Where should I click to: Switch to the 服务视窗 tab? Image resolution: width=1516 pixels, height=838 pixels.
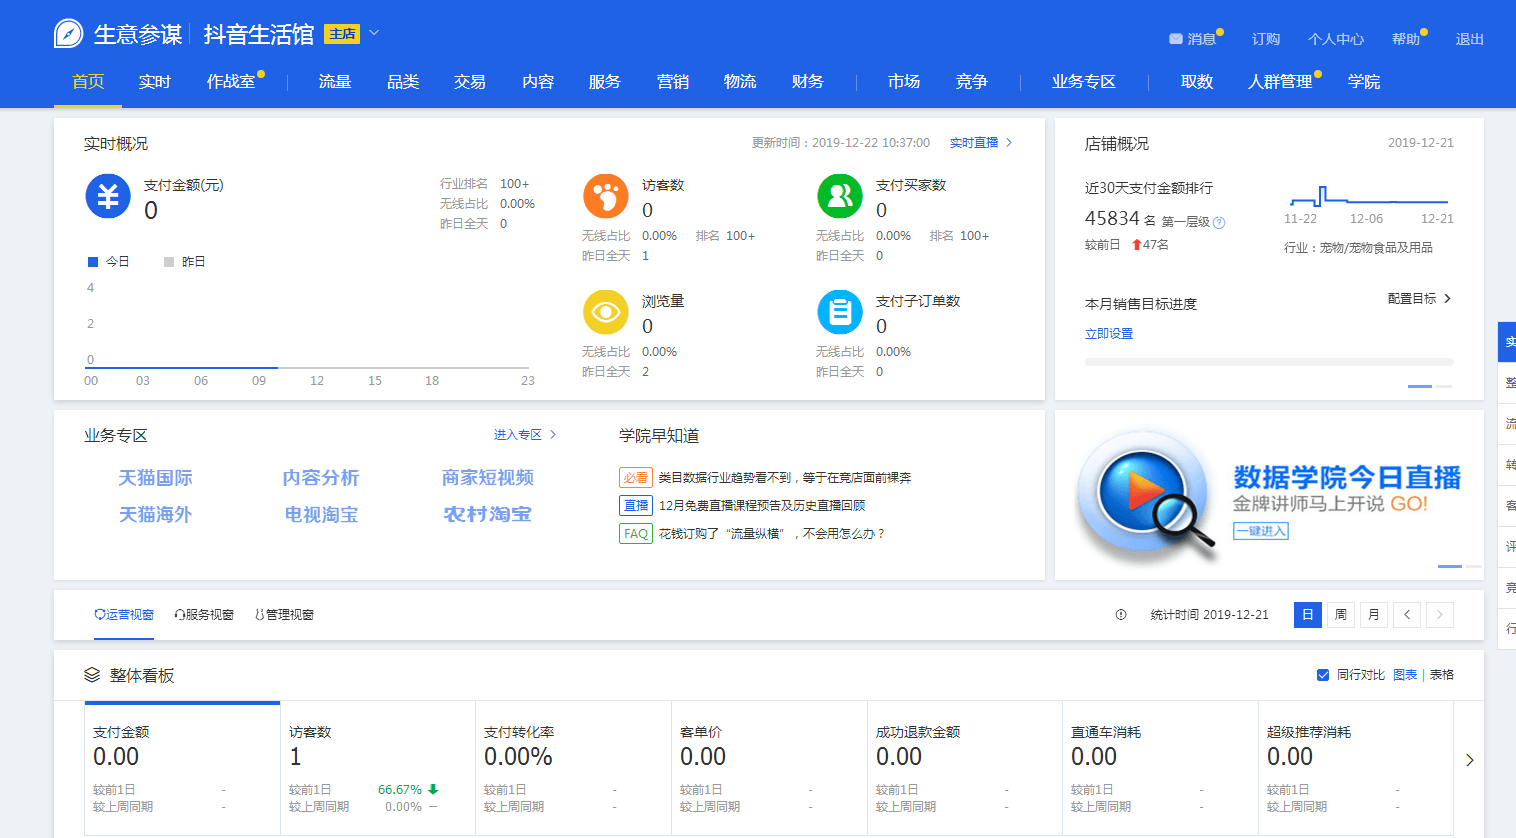[204, 615]
